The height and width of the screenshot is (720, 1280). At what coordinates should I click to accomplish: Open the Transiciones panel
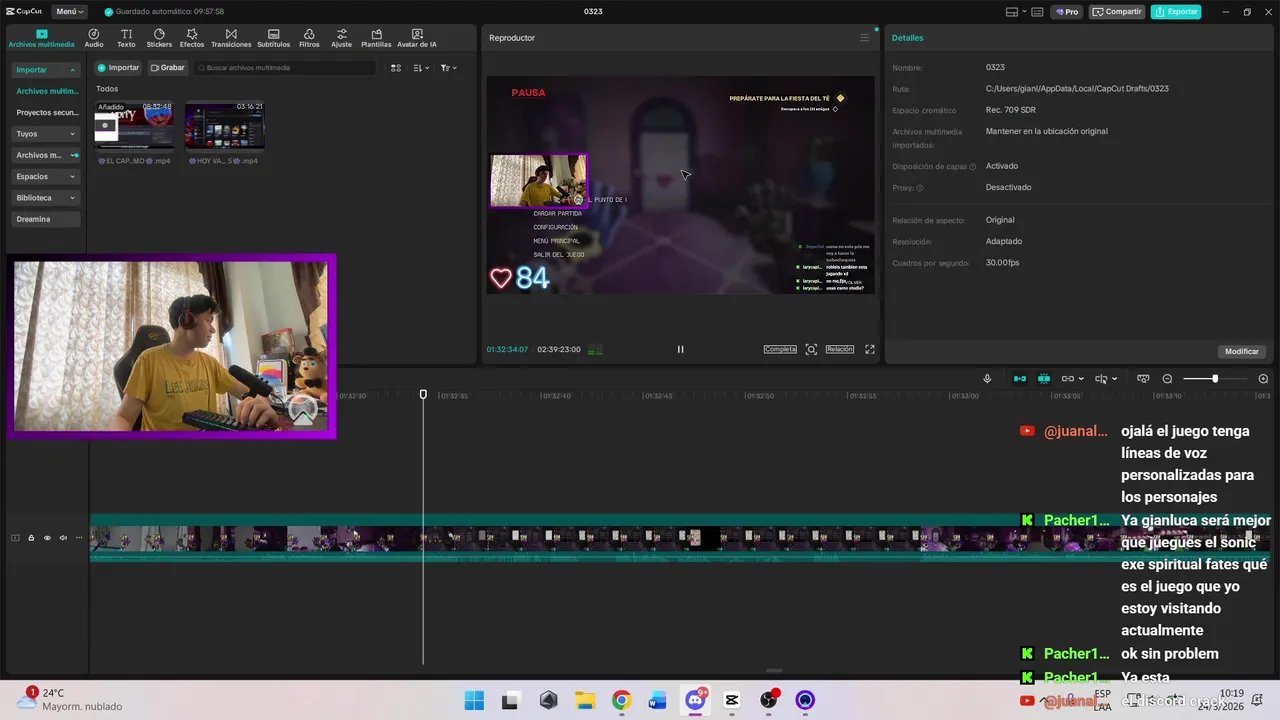coord(231,38)
